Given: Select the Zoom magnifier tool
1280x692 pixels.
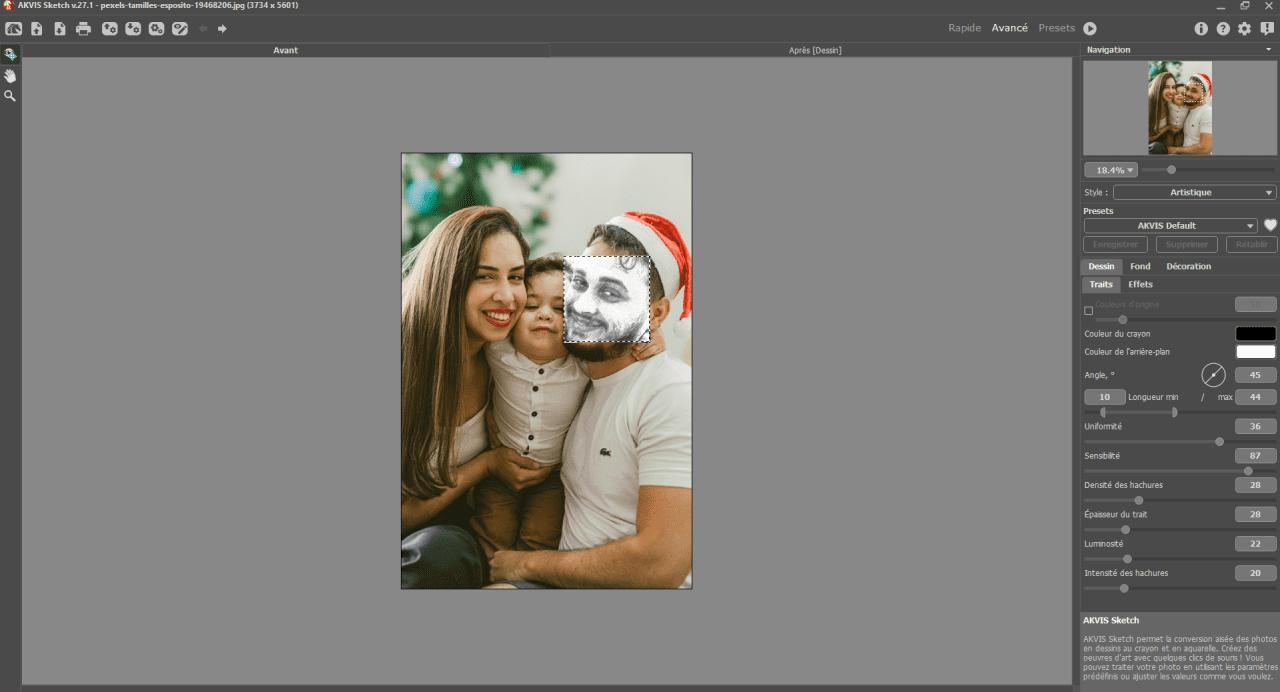Looking at the screenshot, I should click(x=10, y=96).
